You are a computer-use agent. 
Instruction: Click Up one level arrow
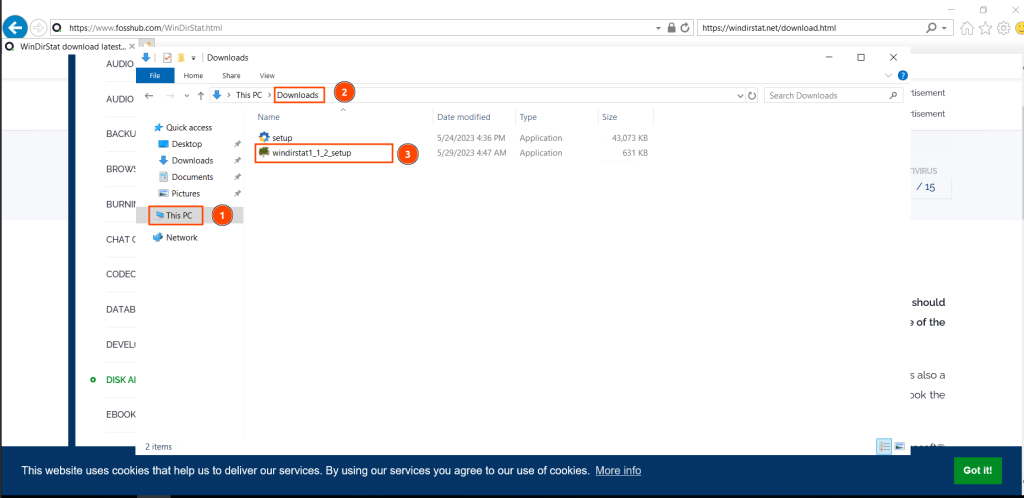[199, 95]
